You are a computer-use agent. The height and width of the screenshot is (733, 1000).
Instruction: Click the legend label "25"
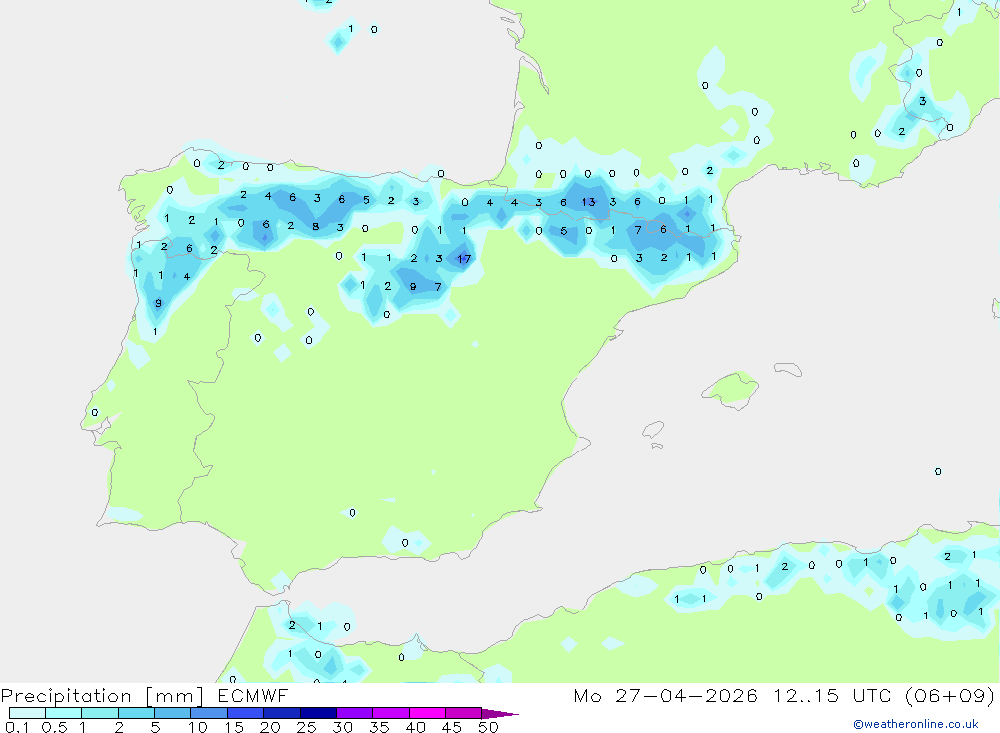[x=307, y=727]
